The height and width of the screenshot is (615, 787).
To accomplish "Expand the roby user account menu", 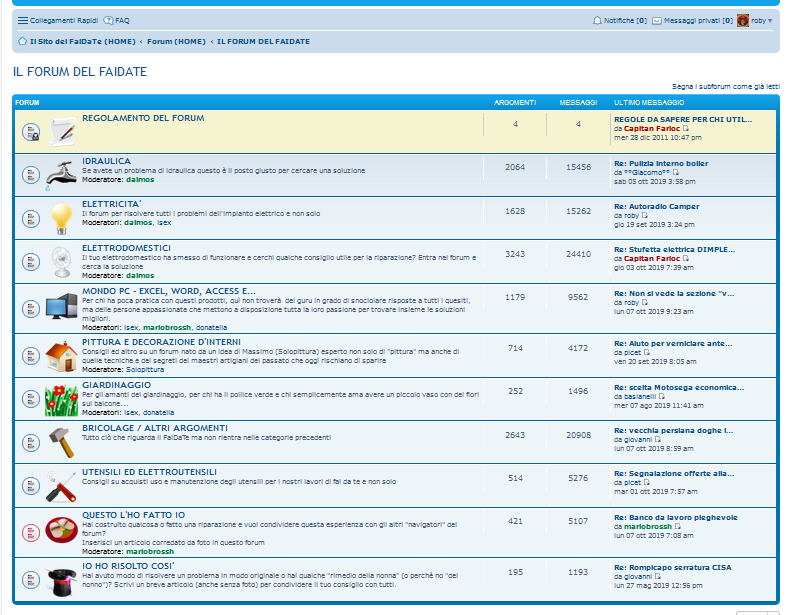I will click(x=755, y=20).
